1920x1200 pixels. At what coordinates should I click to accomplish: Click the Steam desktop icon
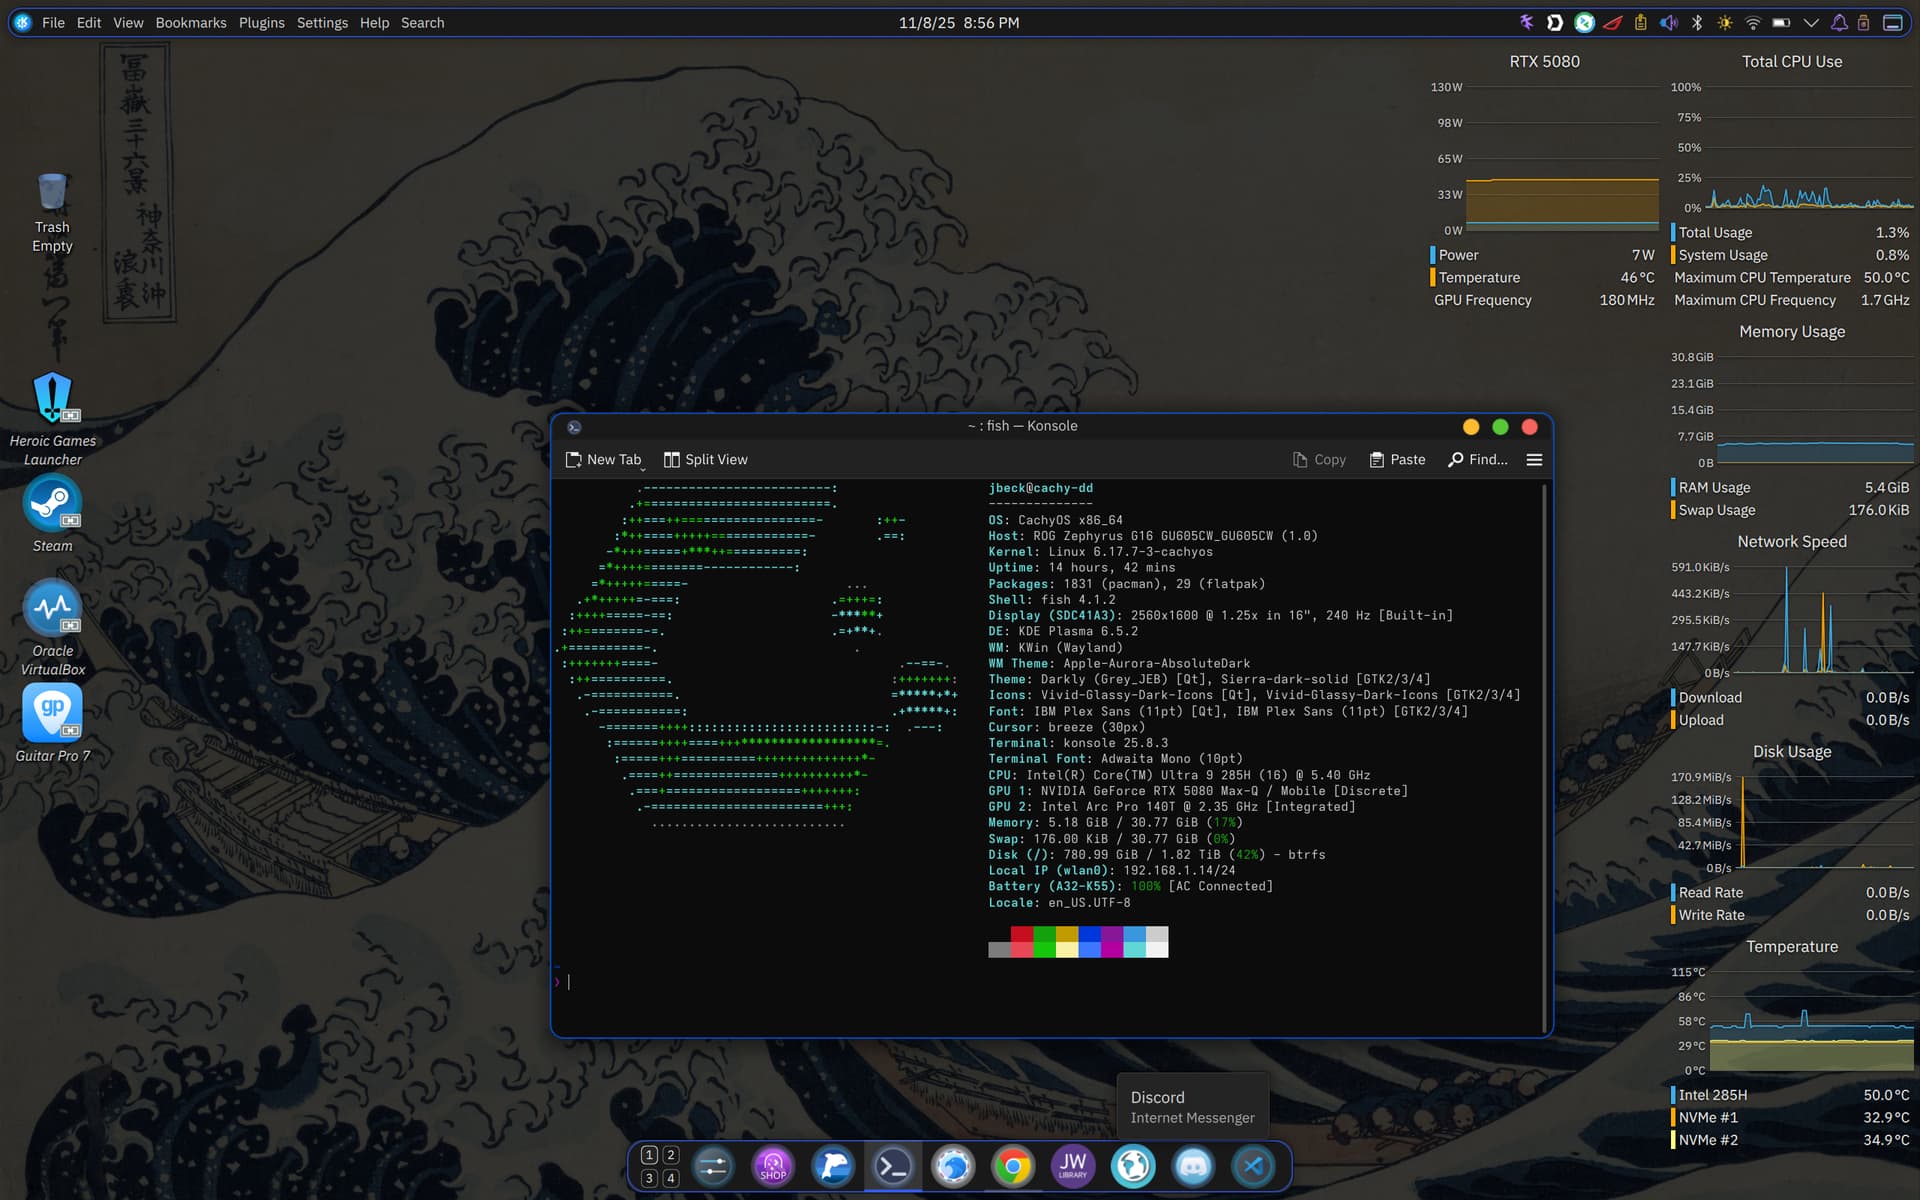(52, 505)
